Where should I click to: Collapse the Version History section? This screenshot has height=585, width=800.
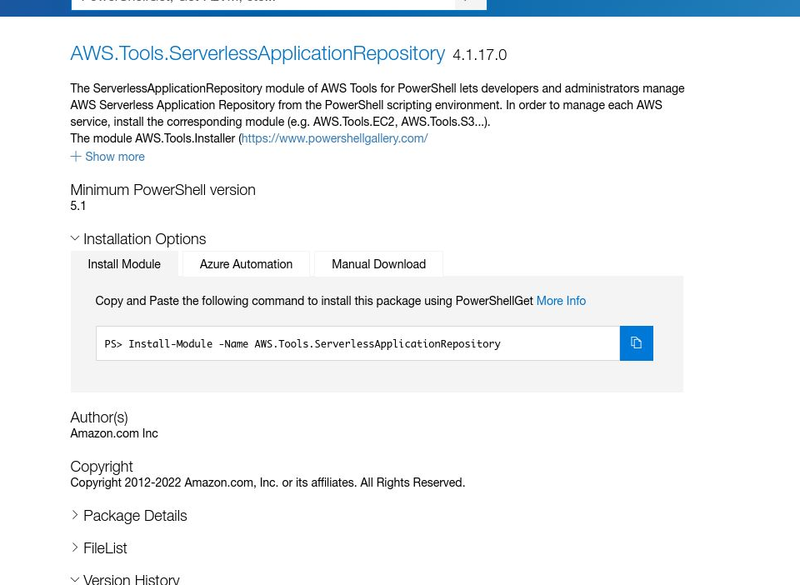click(126, 579)
